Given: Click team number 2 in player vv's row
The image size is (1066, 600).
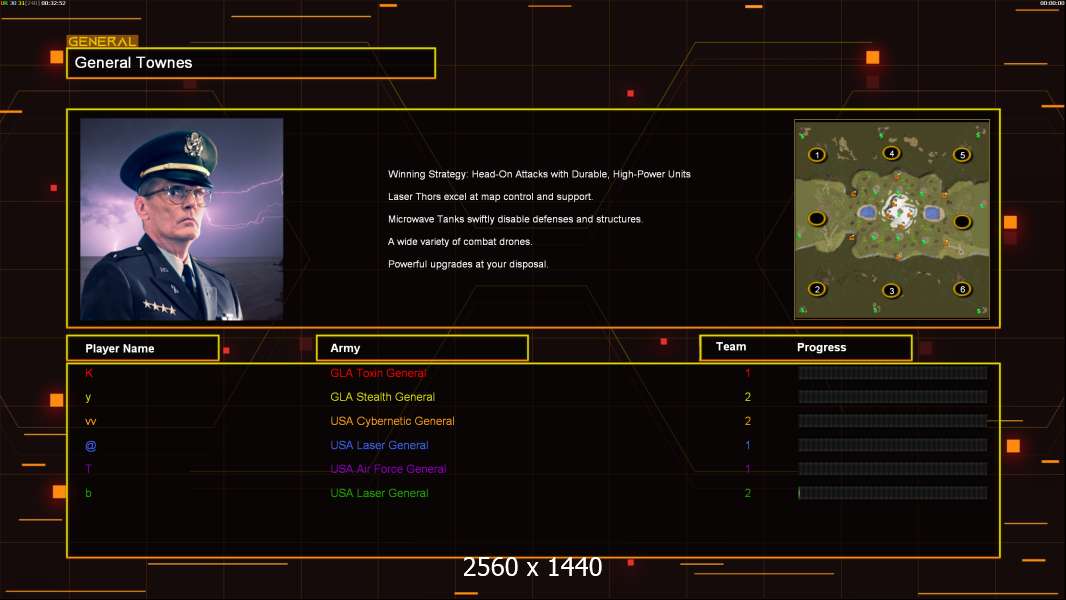Looking at the screenshot, I should [748, 421].
